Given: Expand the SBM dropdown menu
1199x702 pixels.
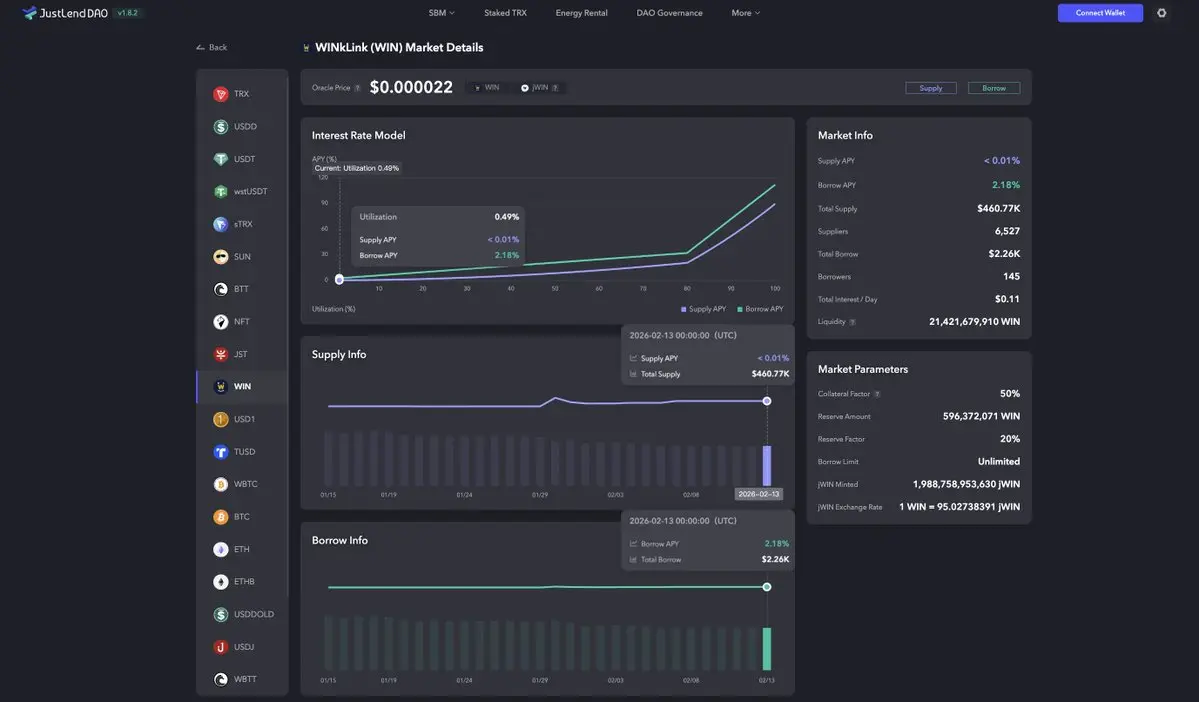Looking at the screenshot, I should click(441, 13).
